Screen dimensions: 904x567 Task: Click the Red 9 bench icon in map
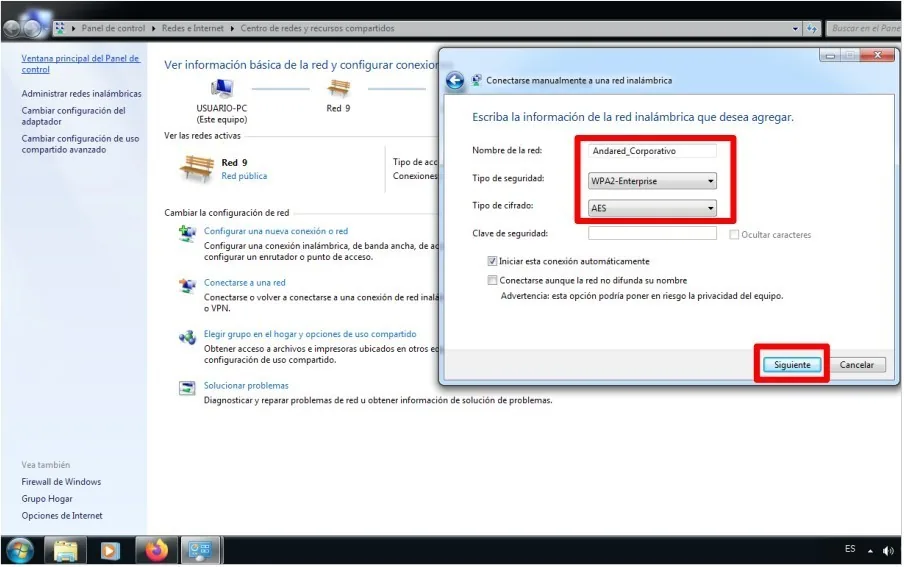click(x=338, y=89)
